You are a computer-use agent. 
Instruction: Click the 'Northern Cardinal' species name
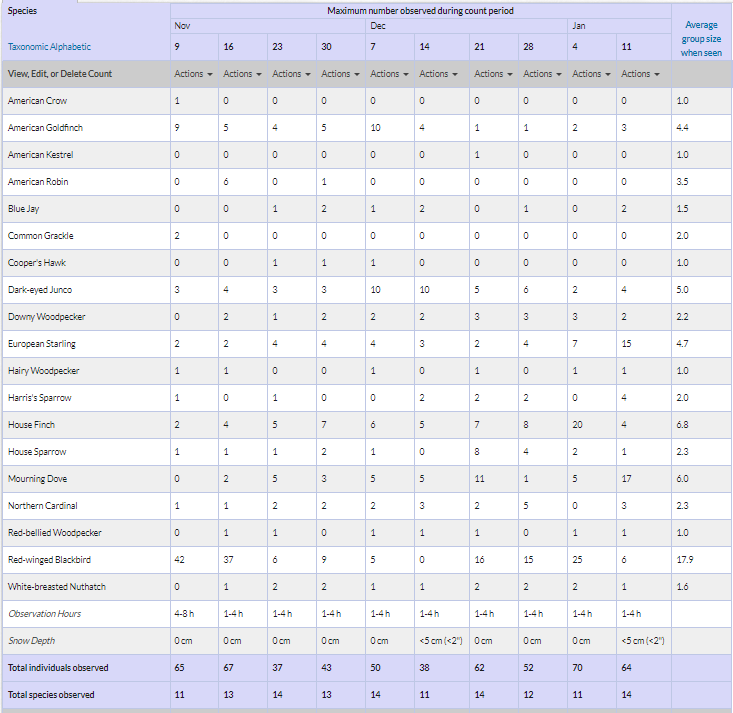[x=43, y=506]
